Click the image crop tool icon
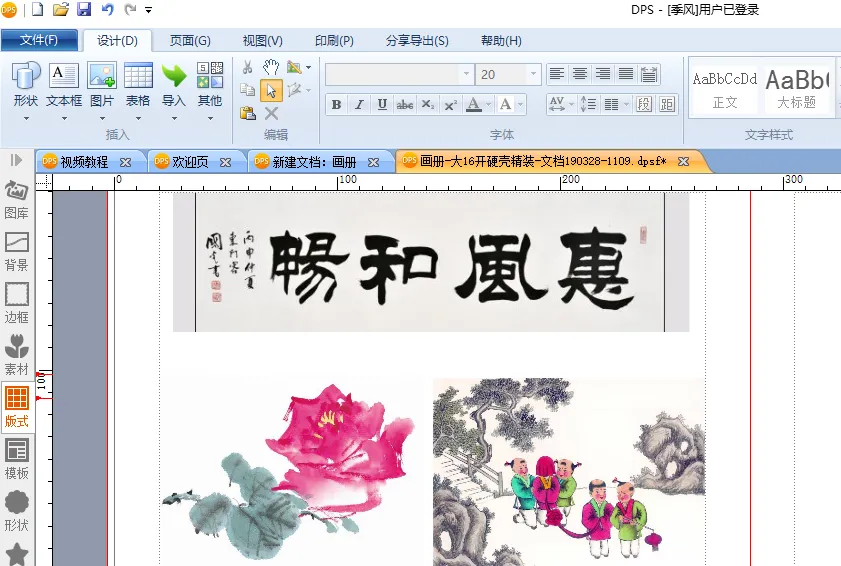The width and height of the screenshot is (841, 566). 294,67
